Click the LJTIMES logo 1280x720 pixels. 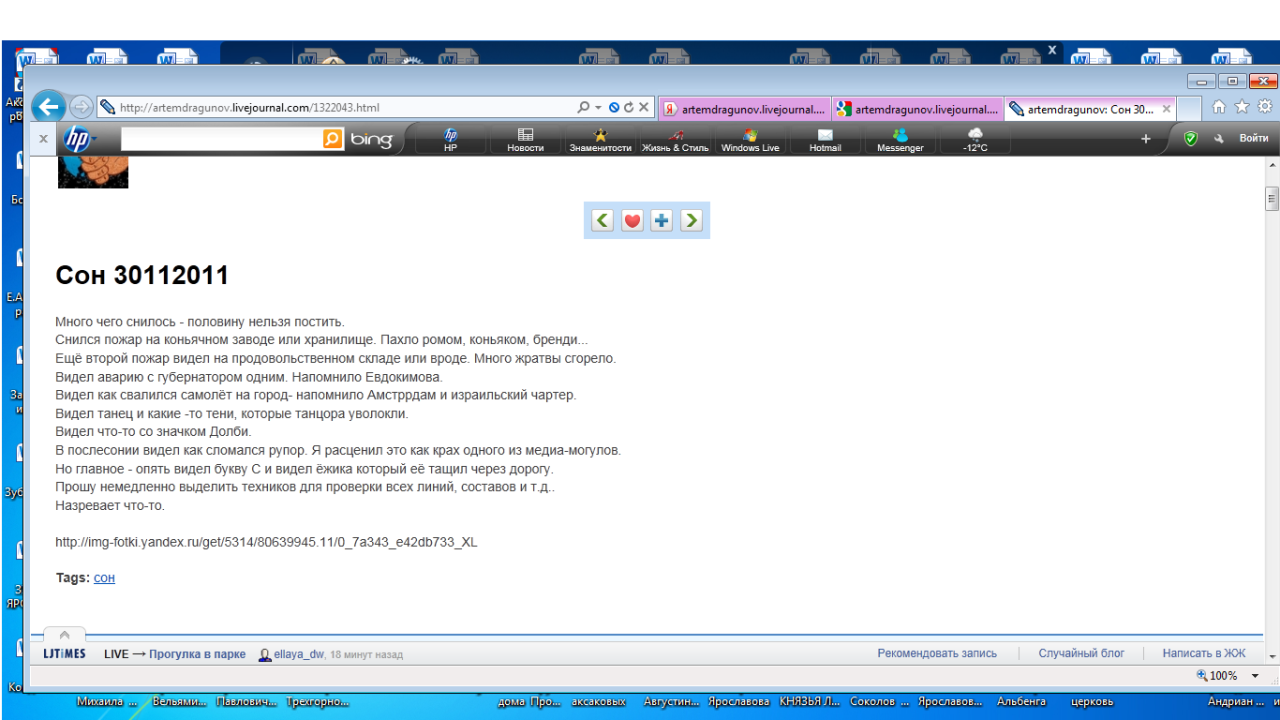click(x=64, y=654)
